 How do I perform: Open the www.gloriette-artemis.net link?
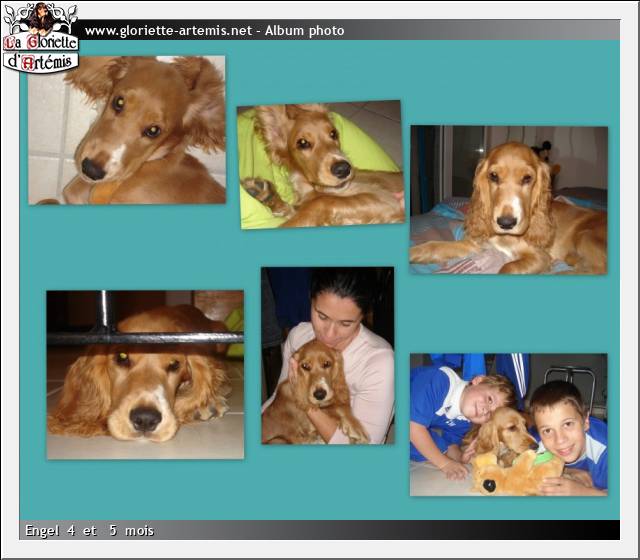click(168, 31)
